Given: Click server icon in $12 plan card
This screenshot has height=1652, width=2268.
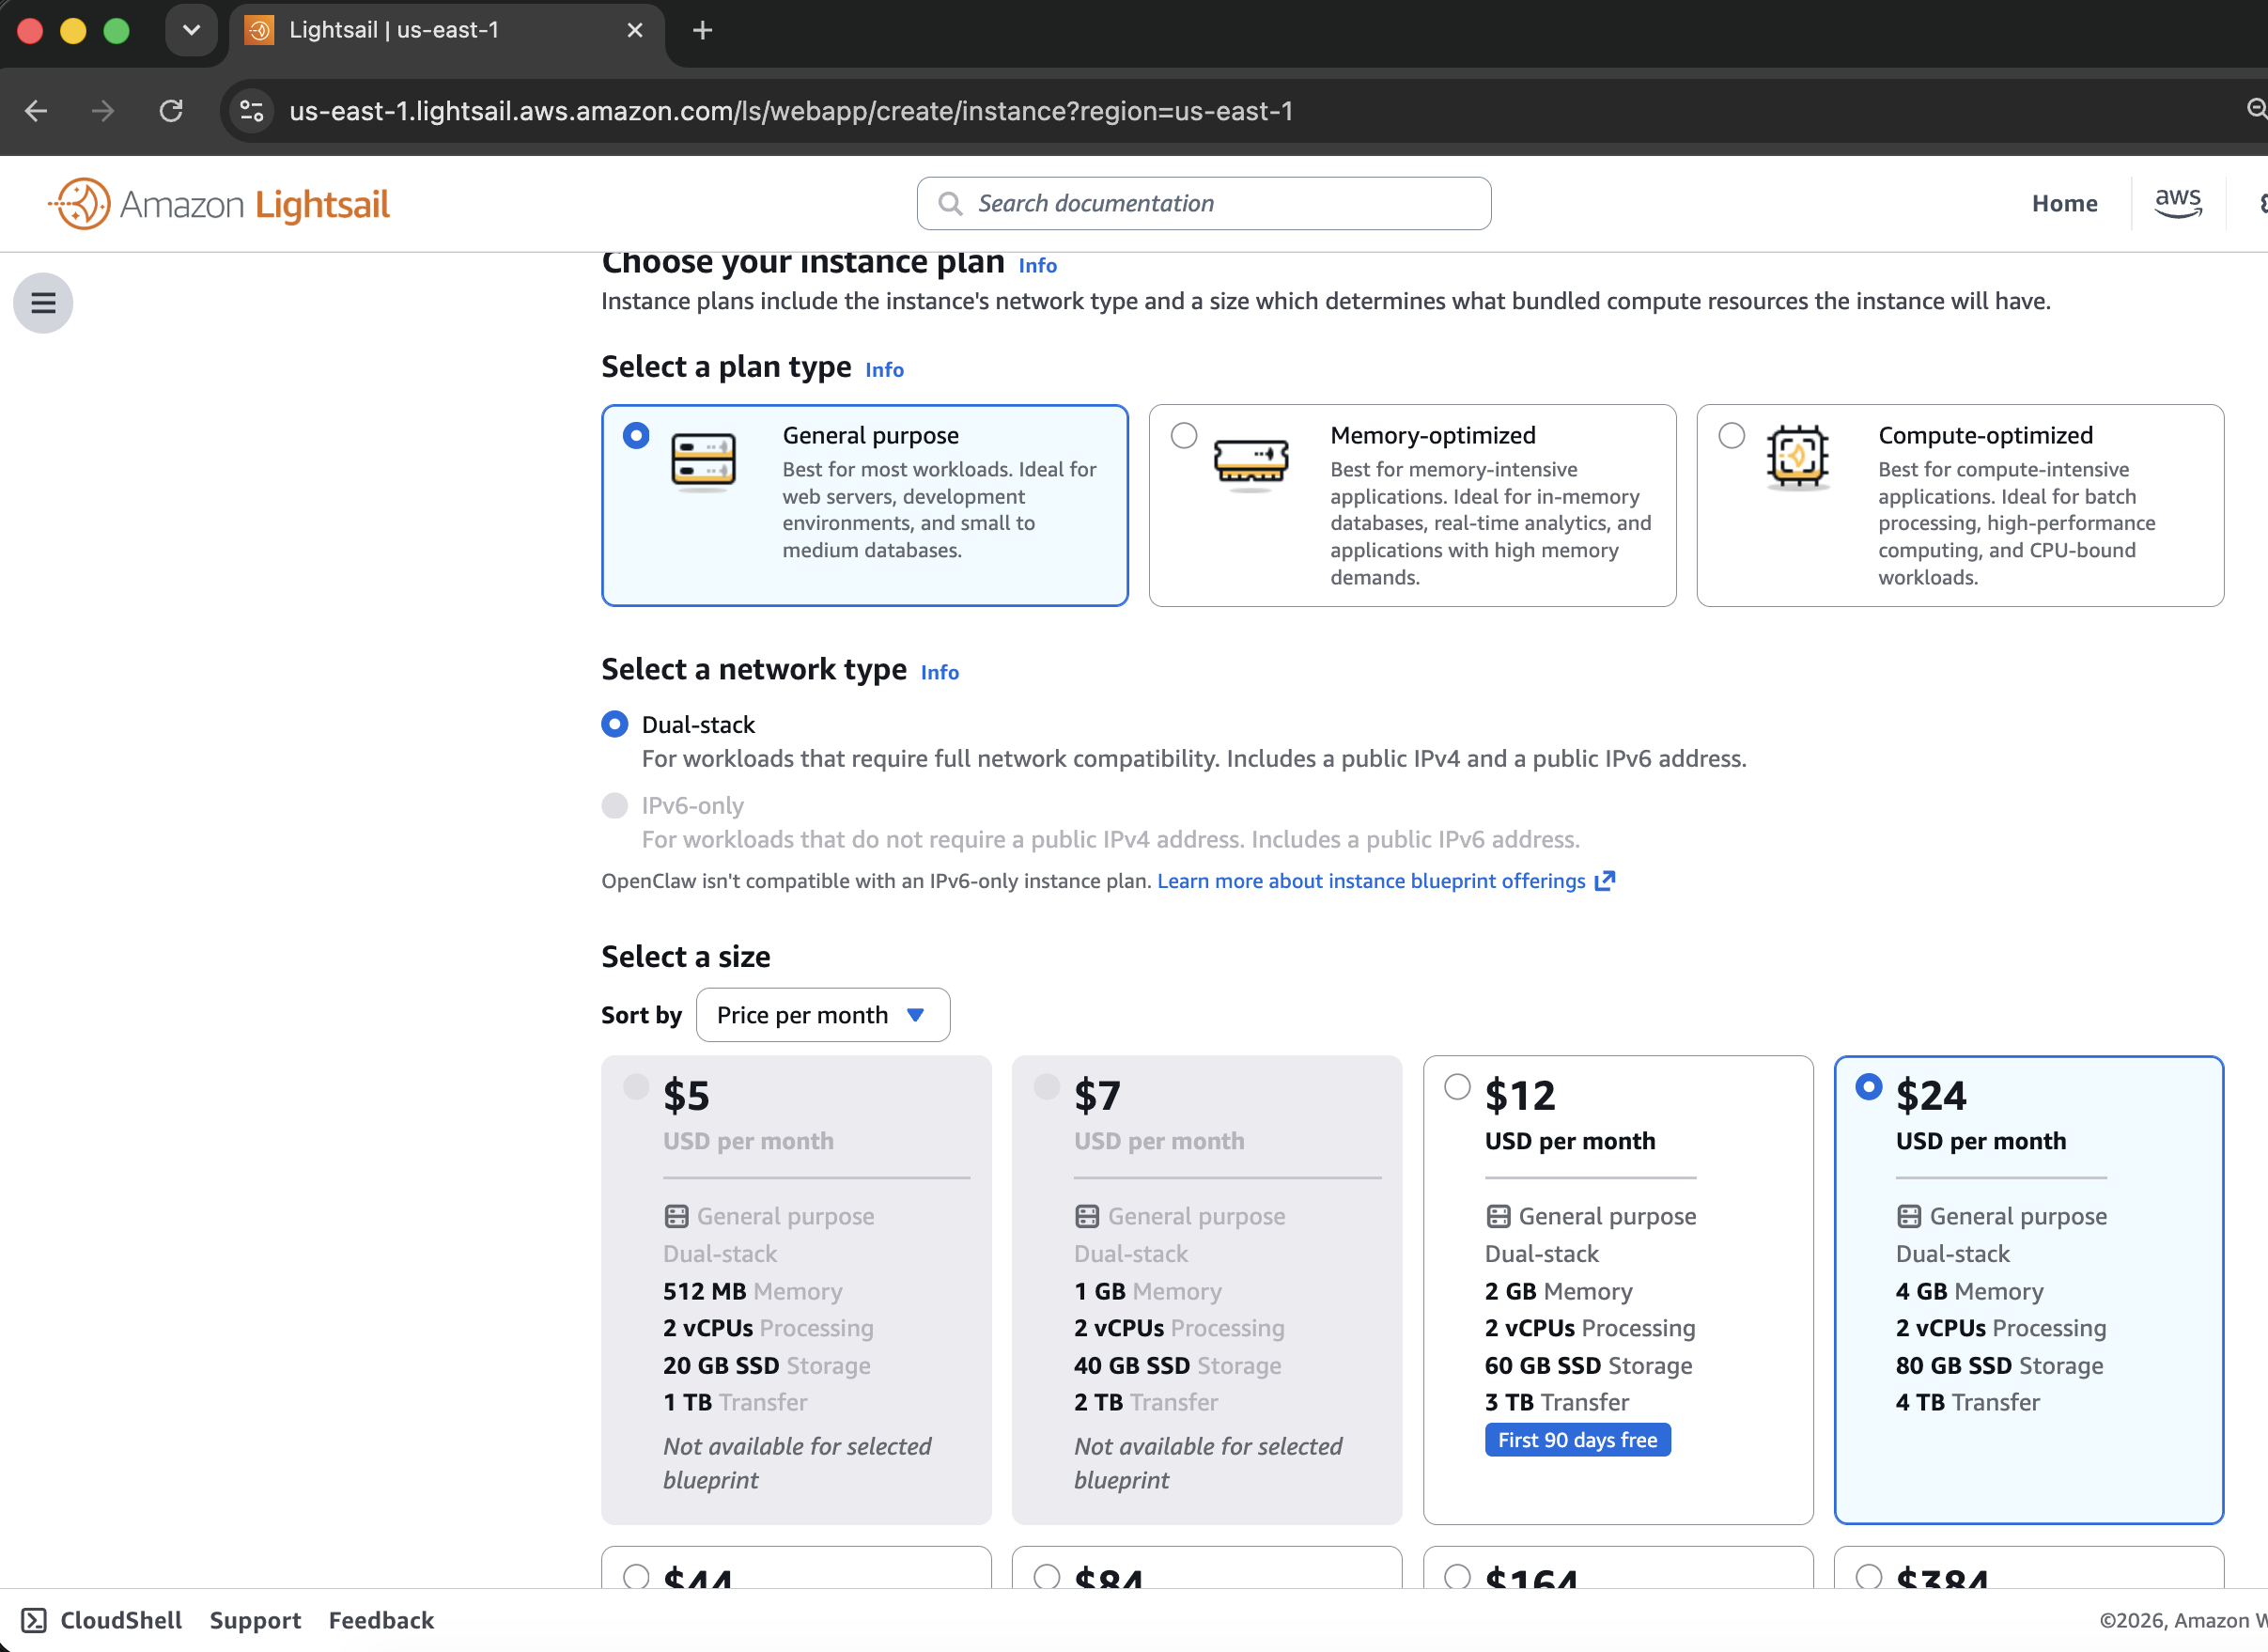Looking at the screenshot, I should [1498, 1216].
